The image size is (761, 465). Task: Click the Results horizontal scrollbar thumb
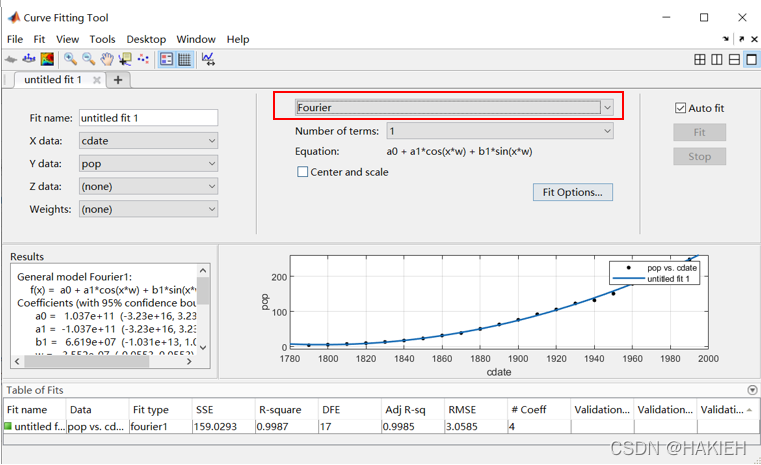(87, 362)
